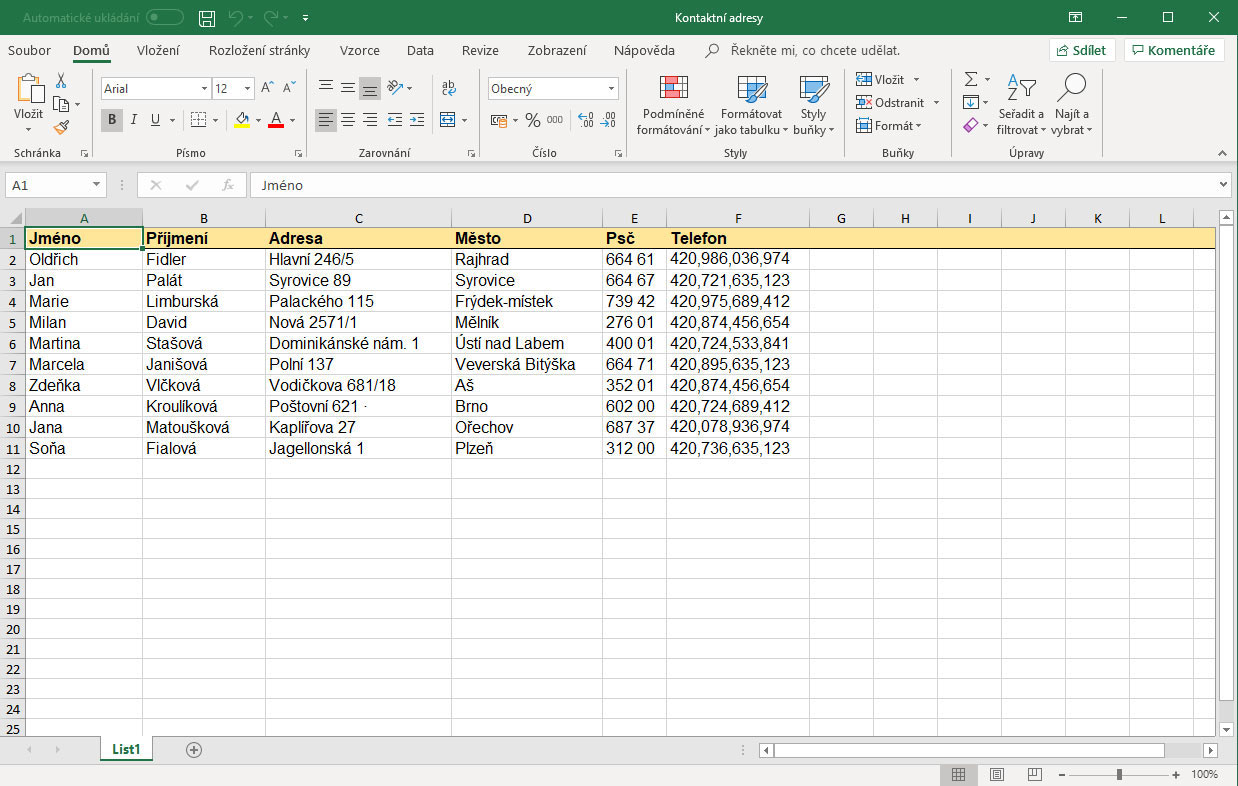This screenshot has height=786, width=1238.
Task: Open the Obecný number format dropdown
Action: 611,88
